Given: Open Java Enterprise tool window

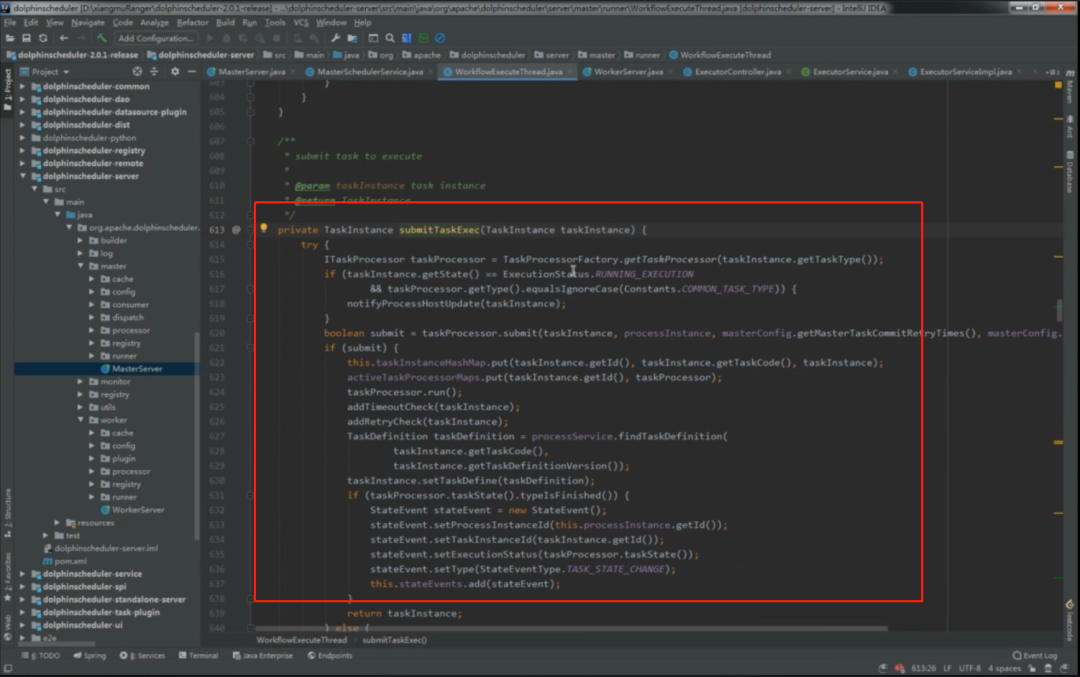Looking at the screenshot, I should [263, 656].
